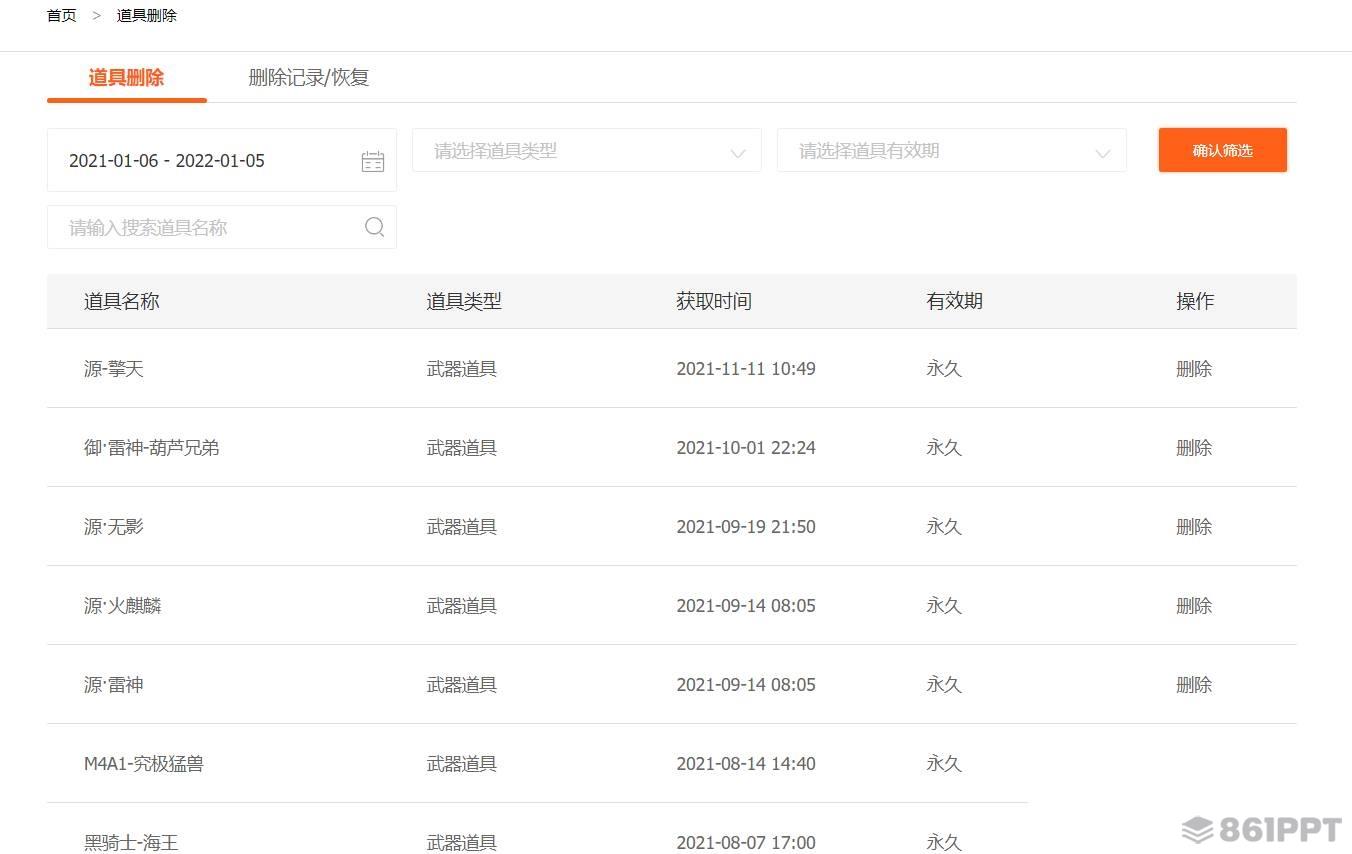Image resolution: width=1352 pixels, height=854 pixels.
Task: Click the time 2021-09-19 21:50
Action: point(746,527)
